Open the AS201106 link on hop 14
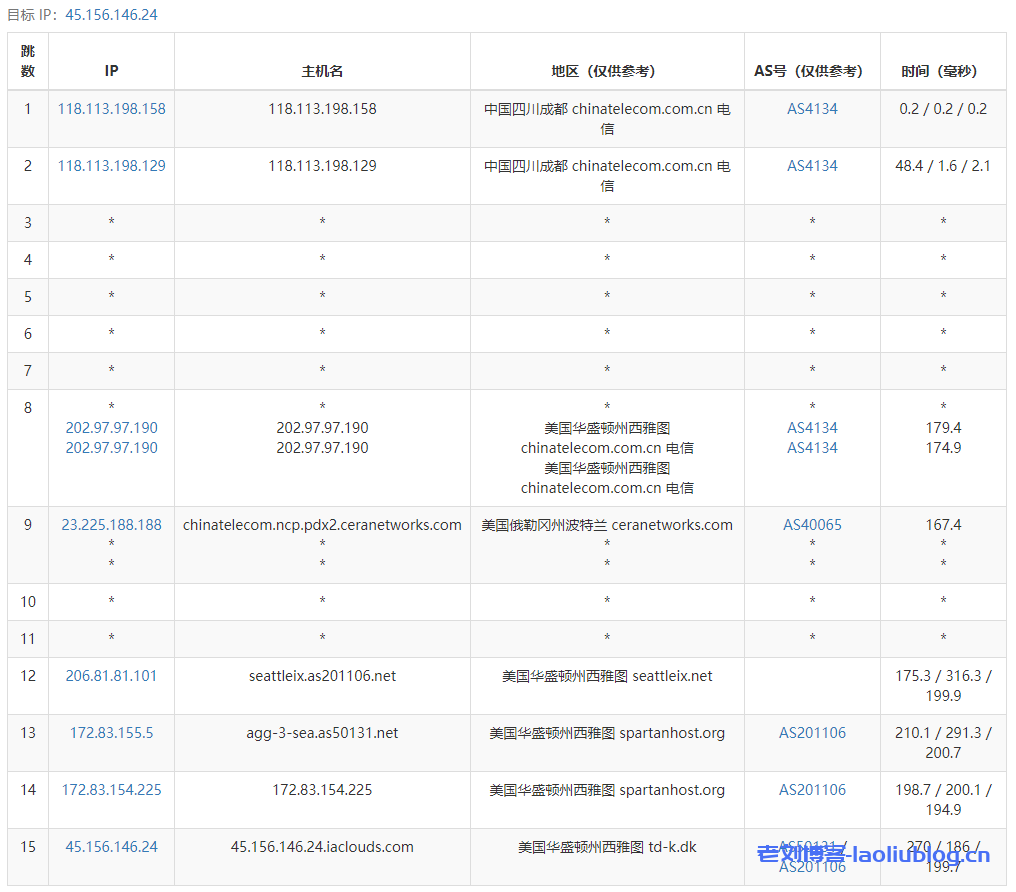This screenshot has width=1016, height=892. (x=812, y=789)
